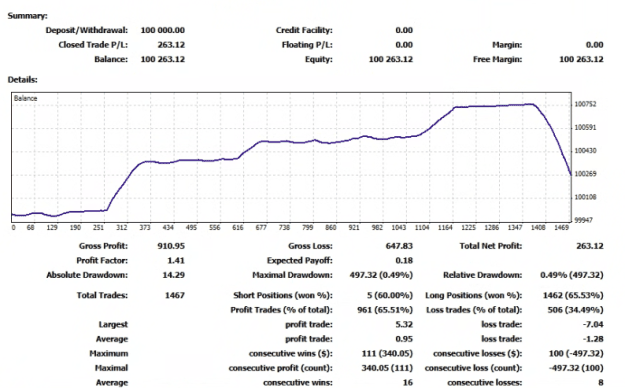Click the Total Net Profit value
This screenshot has height=388, width=625.
click(x=590, y=246)
